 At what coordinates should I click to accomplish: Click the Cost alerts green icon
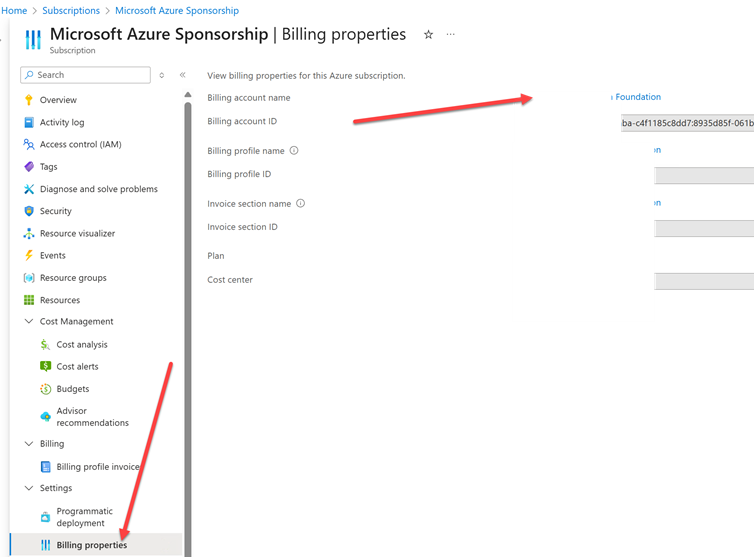coord(45,367)
